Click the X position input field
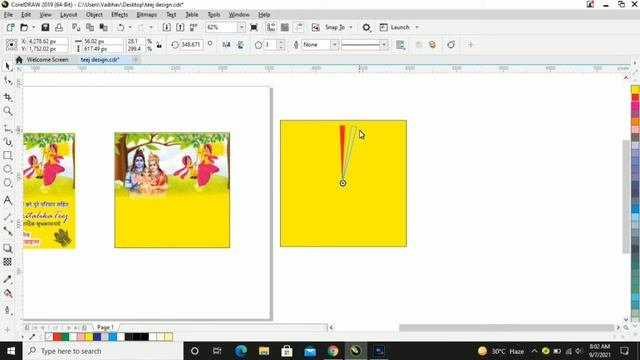 [x=47, y=41]
